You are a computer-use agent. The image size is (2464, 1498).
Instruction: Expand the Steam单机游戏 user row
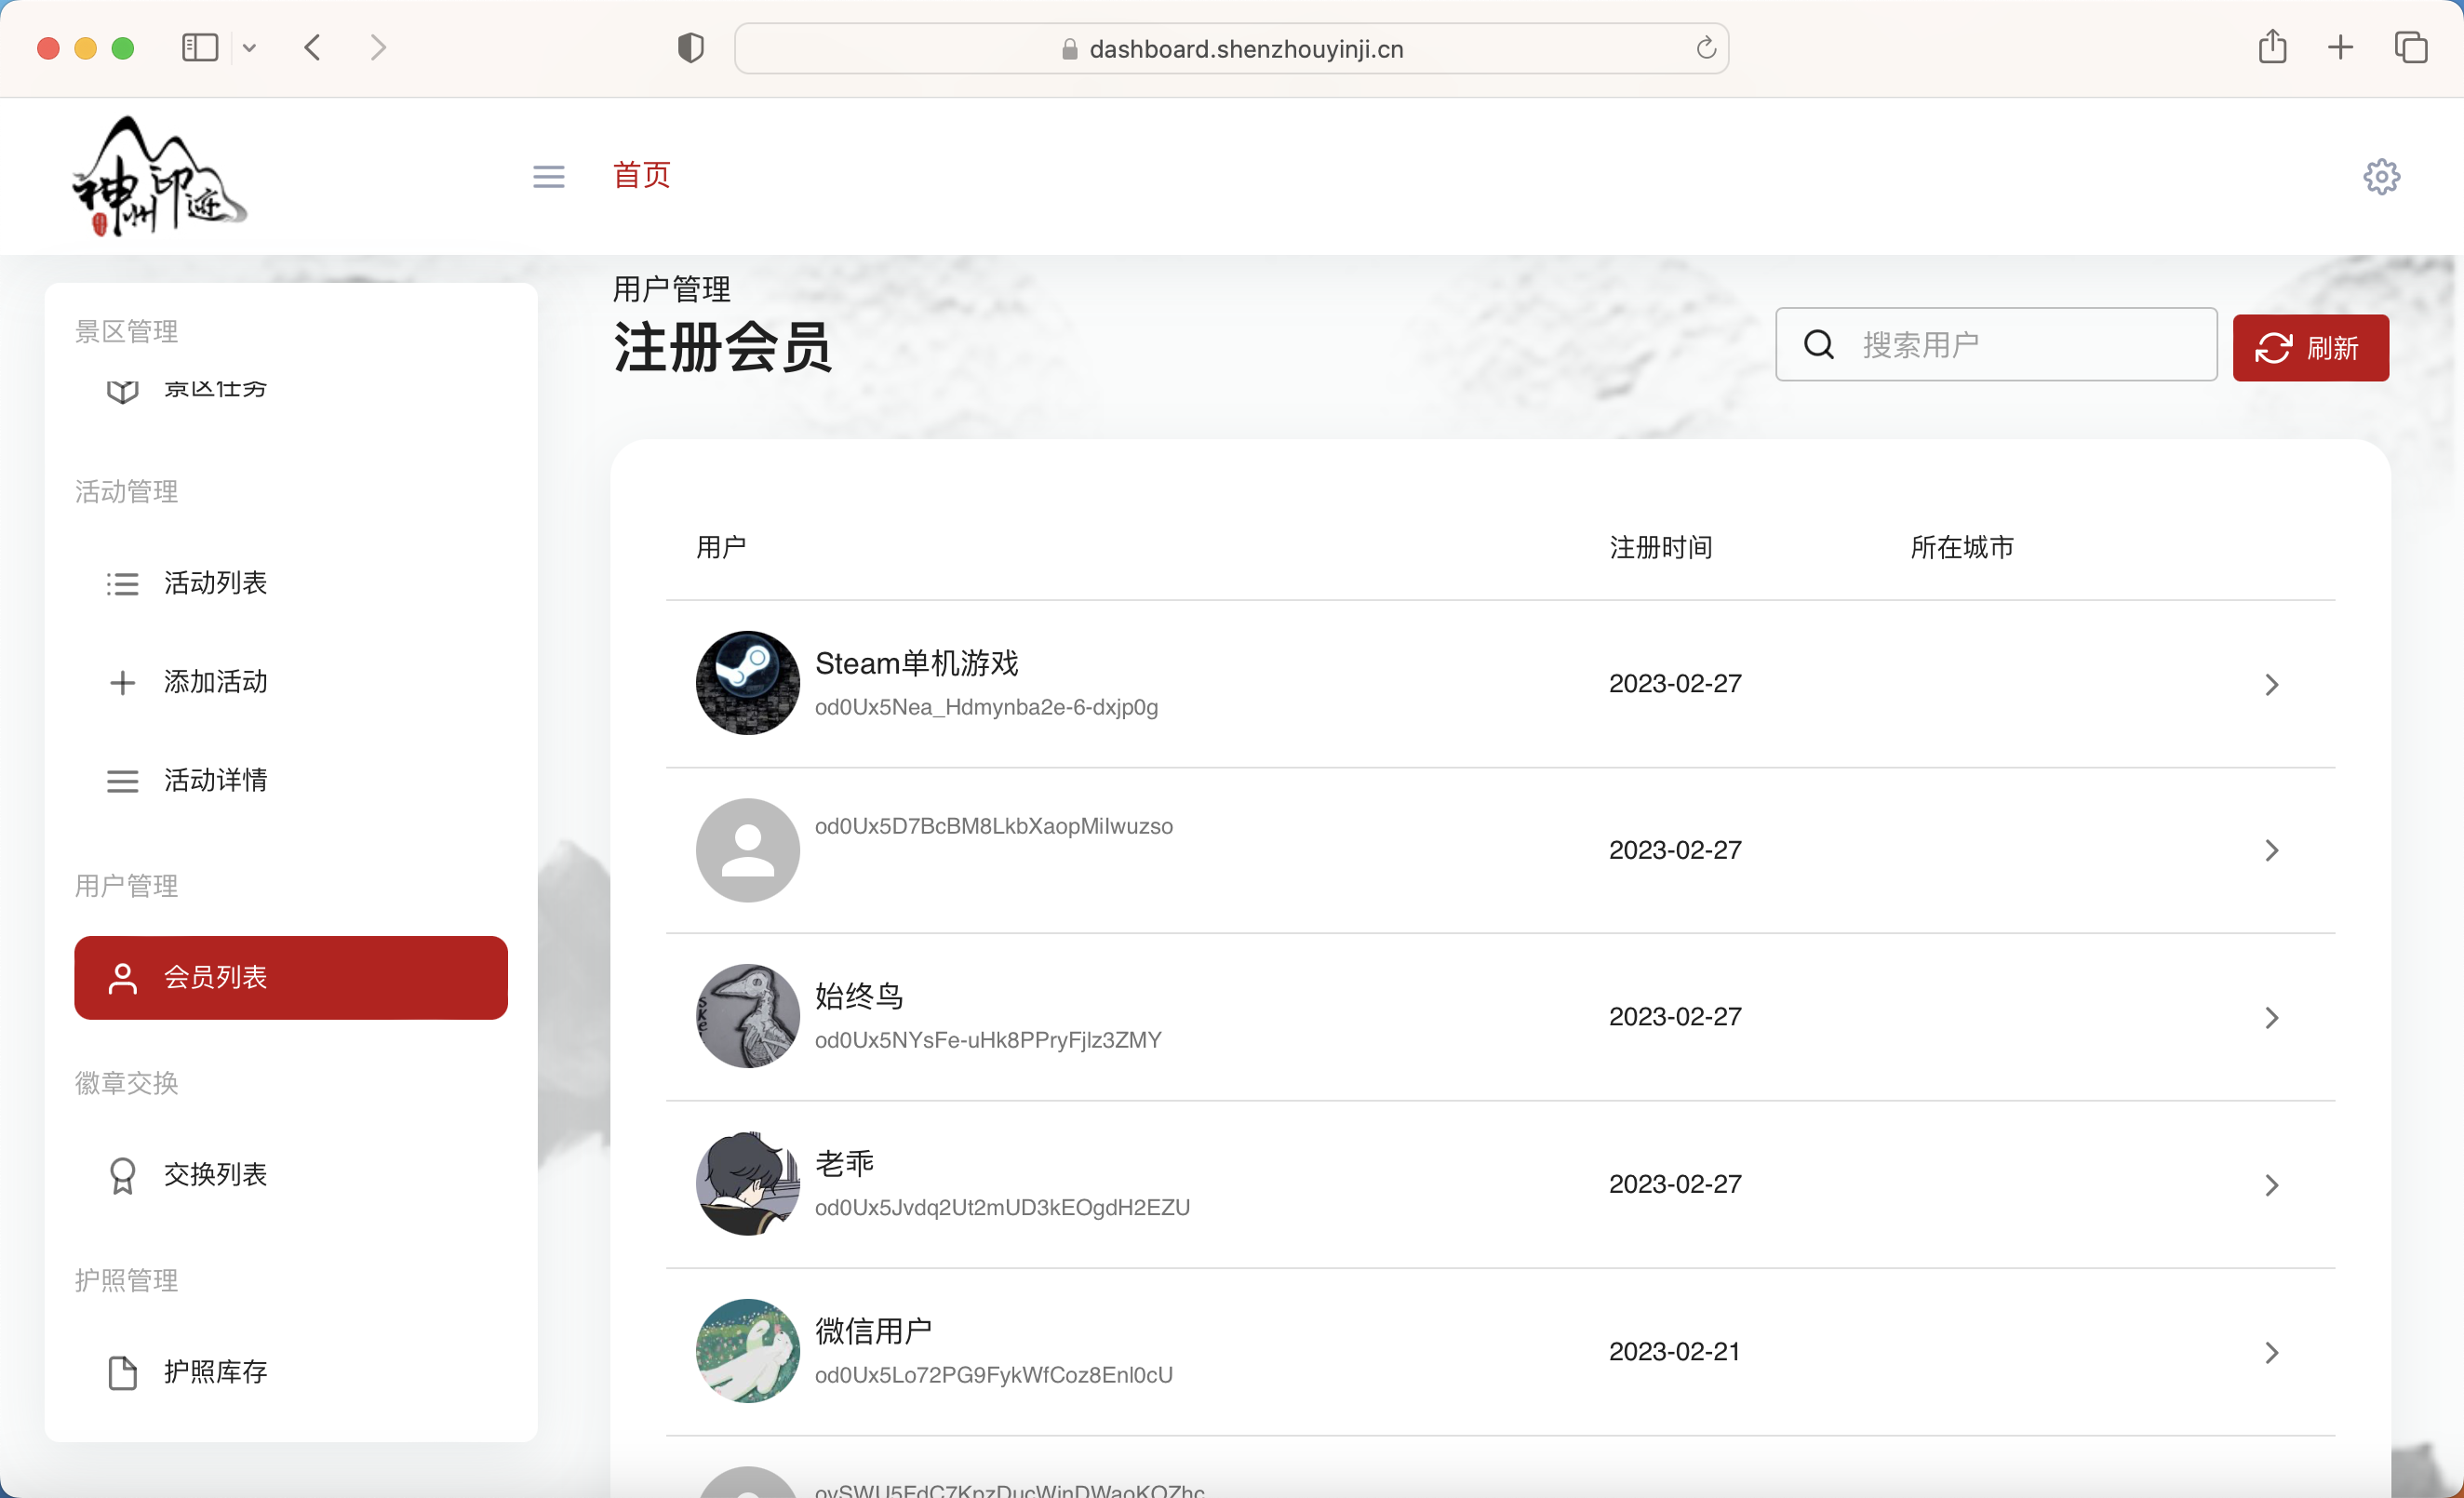2271,684
